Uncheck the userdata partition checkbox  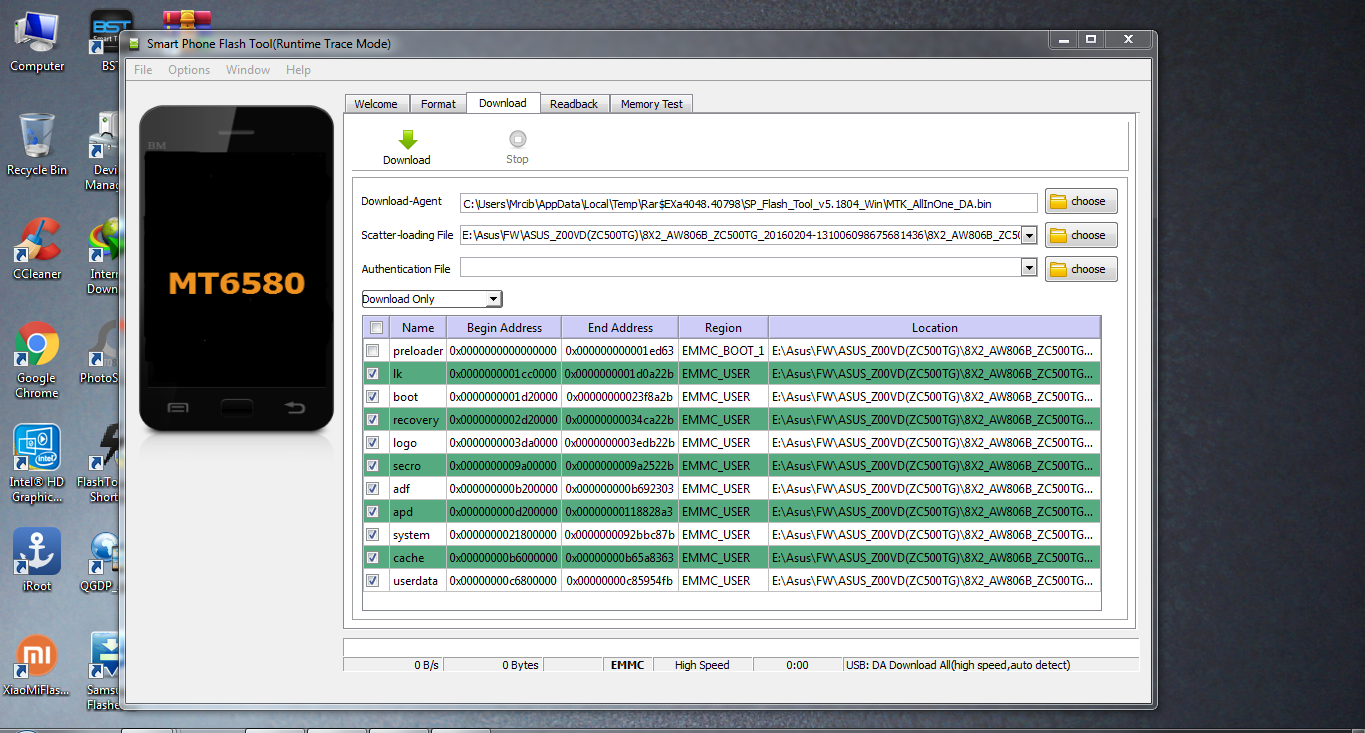pyautogui.click(x=373, y=581)
